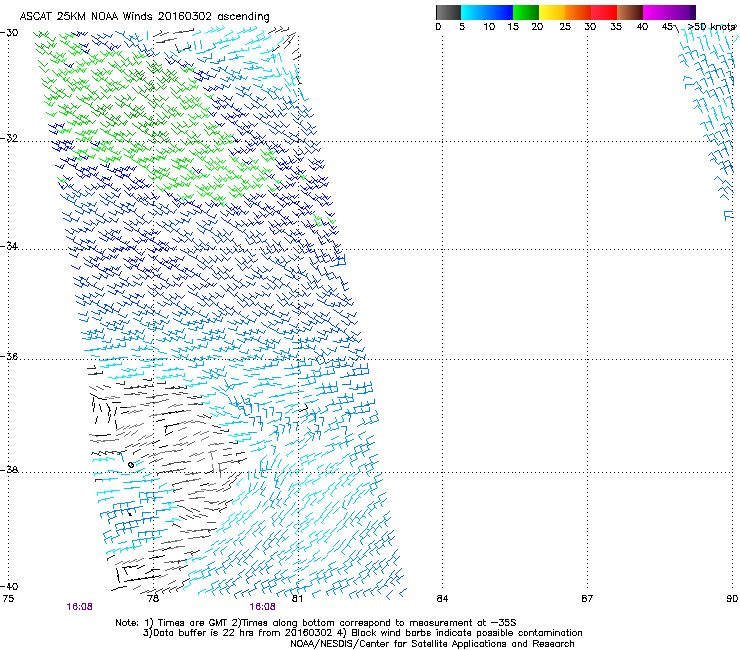Click the latitude label '-40'
The image size is (740, 650).
tap(9, 586)
